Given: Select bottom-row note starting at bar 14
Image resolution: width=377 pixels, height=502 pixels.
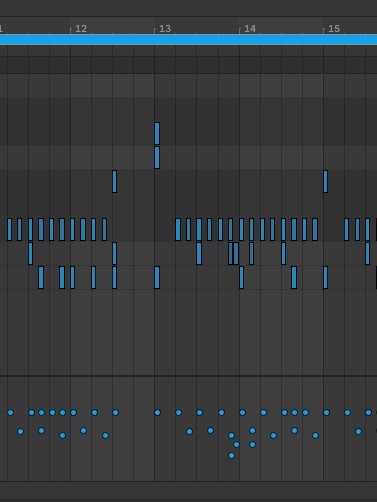Looking at the screenshot, I should coord(242,277).
